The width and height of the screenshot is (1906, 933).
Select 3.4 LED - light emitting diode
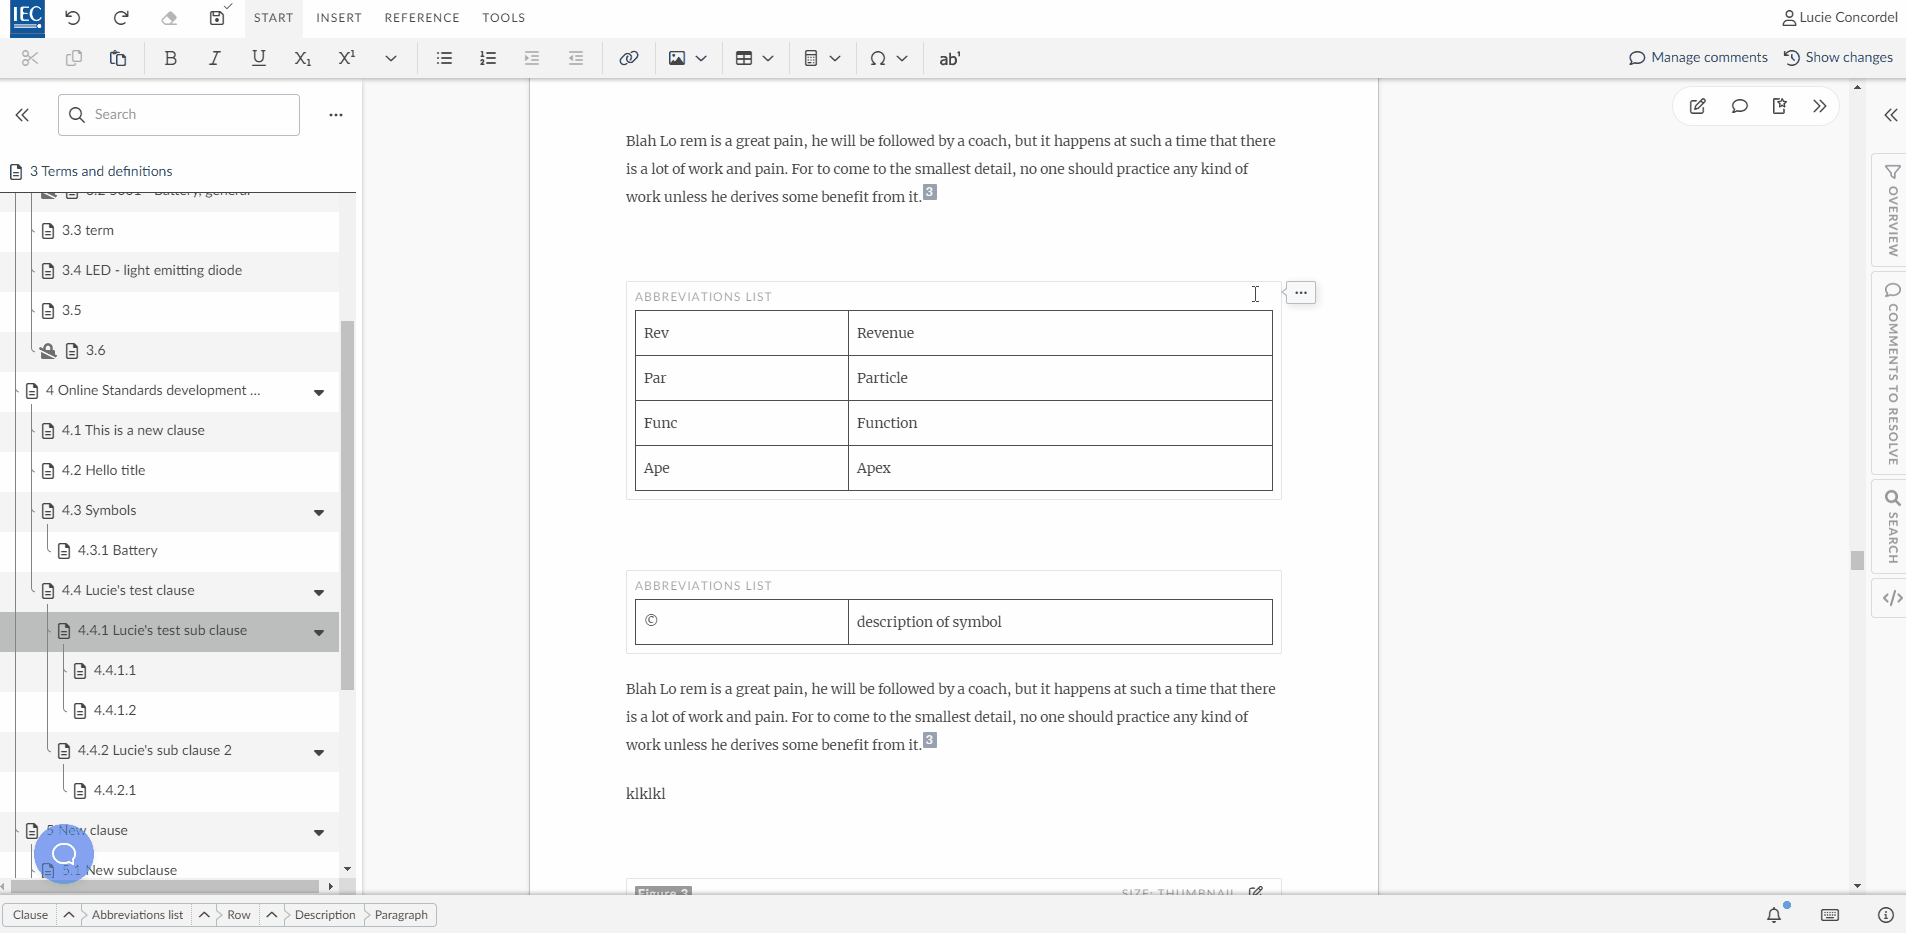(152, 270)
